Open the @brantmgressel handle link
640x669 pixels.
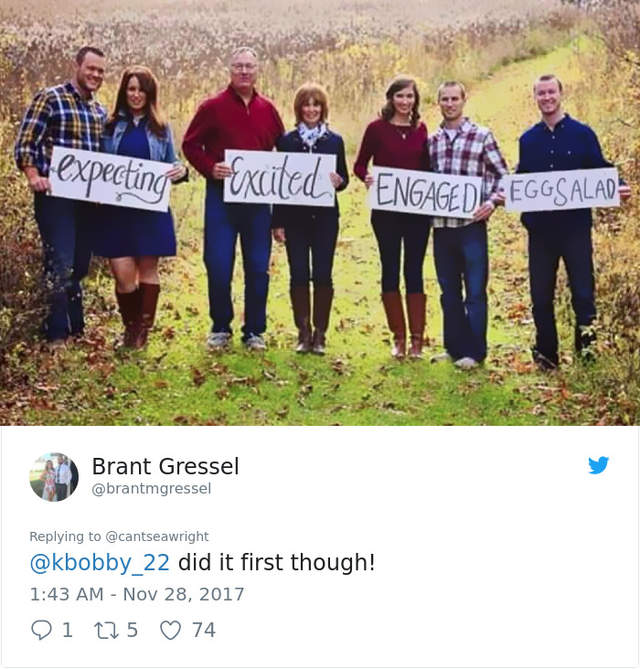click(151, 489)
